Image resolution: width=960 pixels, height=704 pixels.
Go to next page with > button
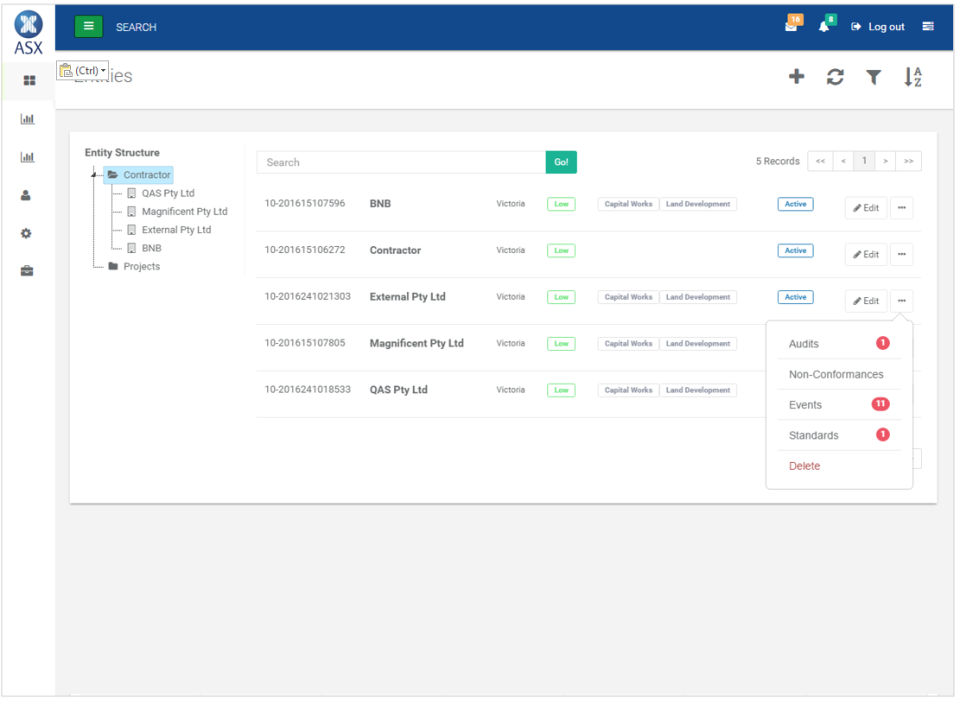[885, 161]
